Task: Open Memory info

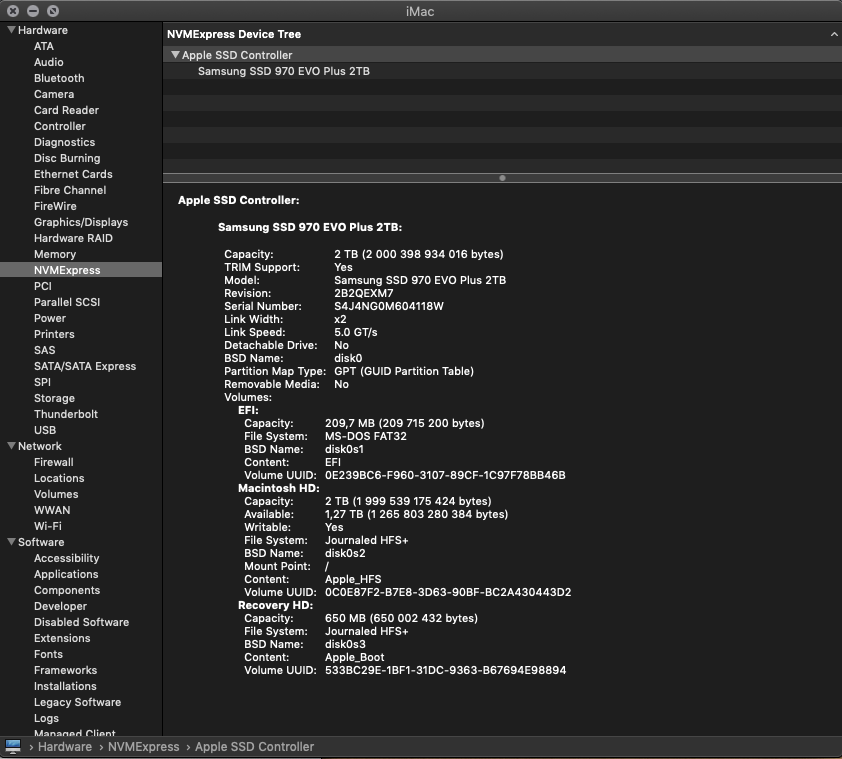Action: click(x=55, y=254)
